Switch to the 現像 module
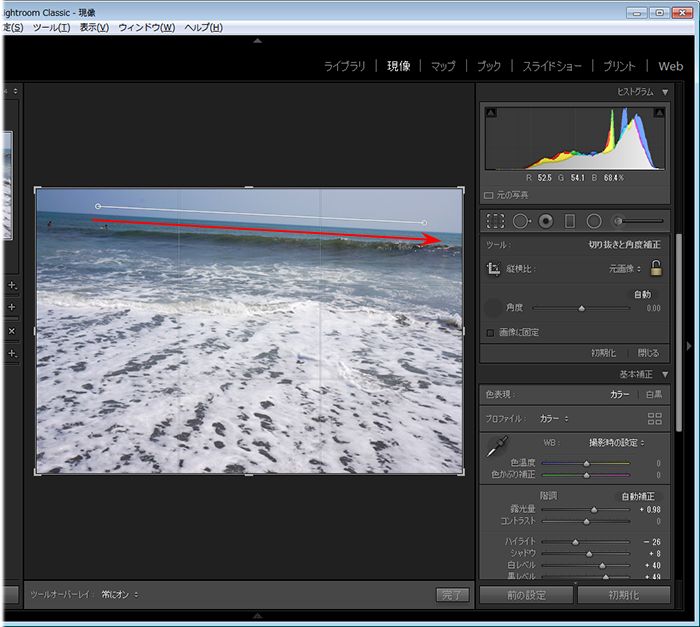 point(399,66)
